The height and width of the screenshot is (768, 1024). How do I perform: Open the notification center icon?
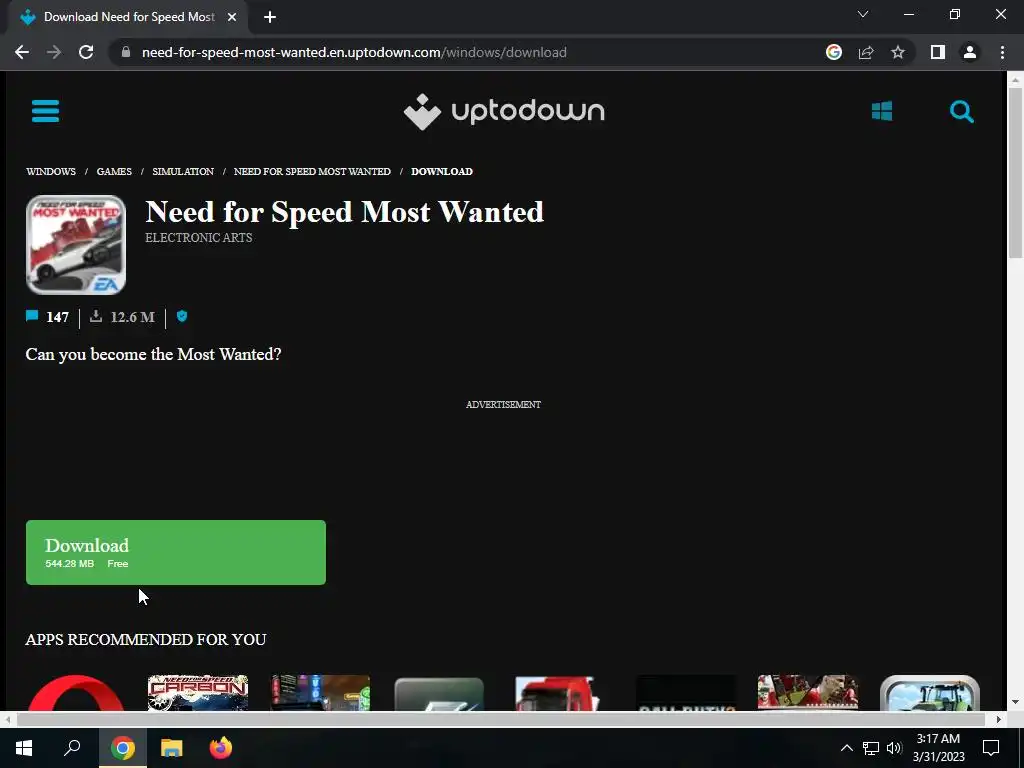point(991,748)
